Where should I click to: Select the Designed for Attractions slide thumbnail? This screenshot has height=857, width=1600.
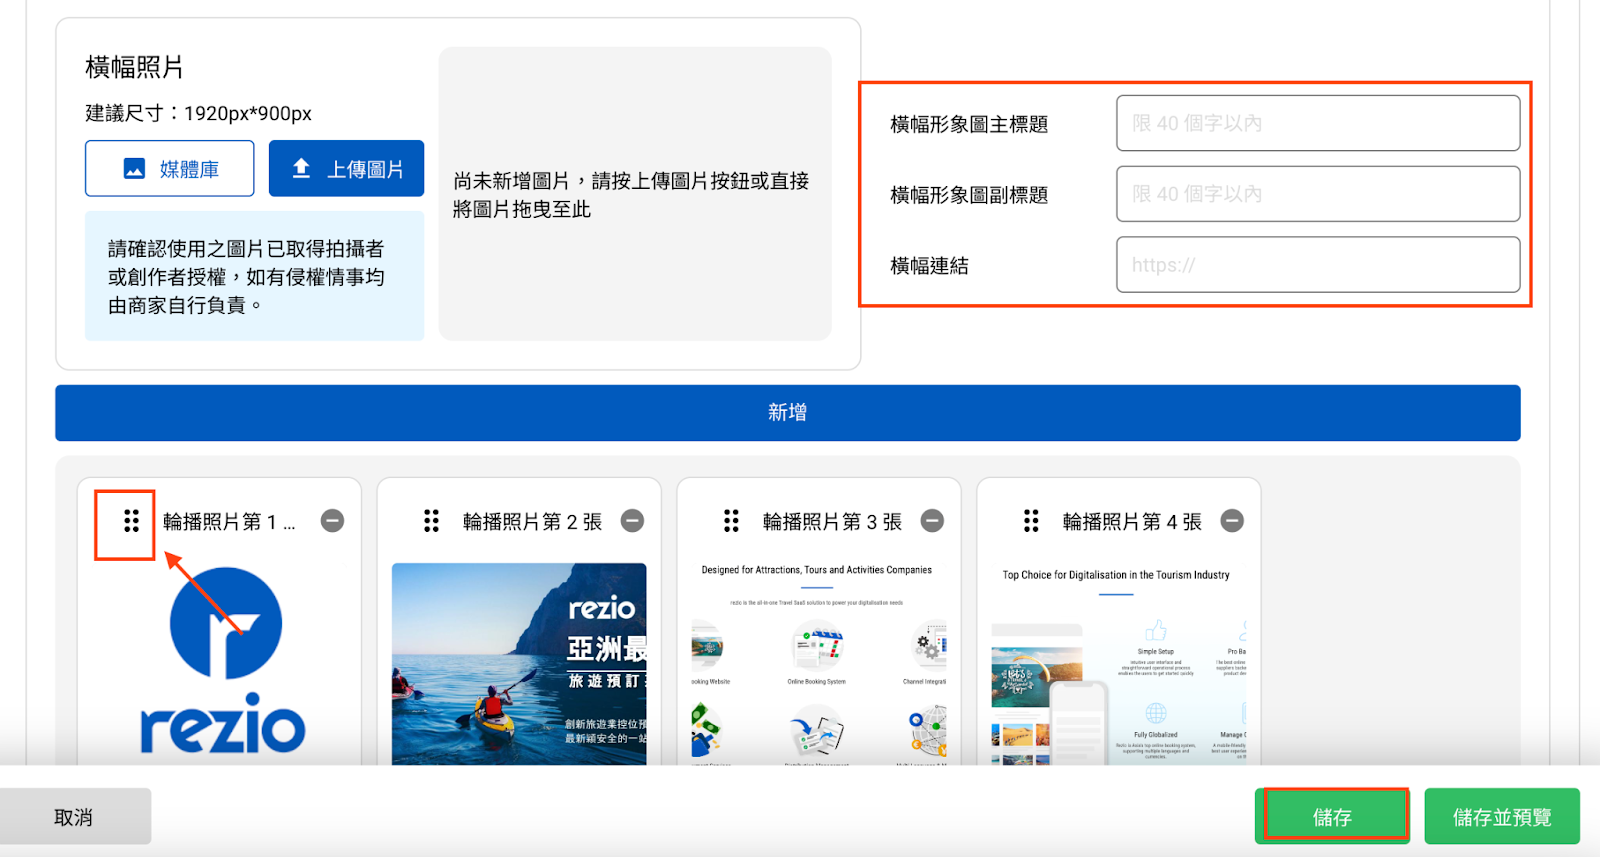point(819,664)
